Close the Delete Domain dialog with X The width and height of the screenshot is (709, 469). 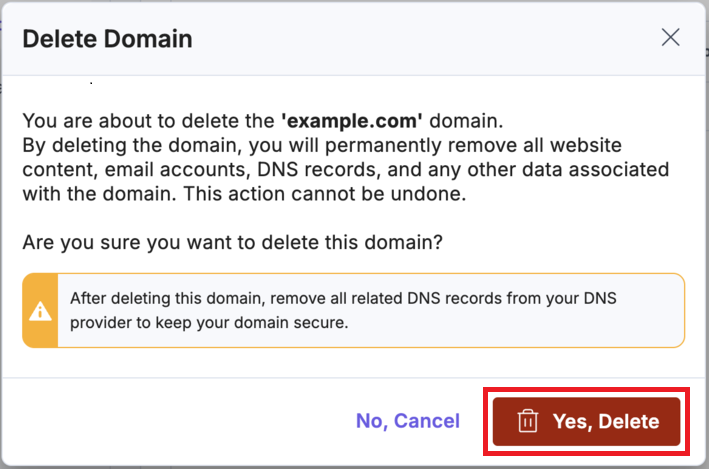point(671,38)
